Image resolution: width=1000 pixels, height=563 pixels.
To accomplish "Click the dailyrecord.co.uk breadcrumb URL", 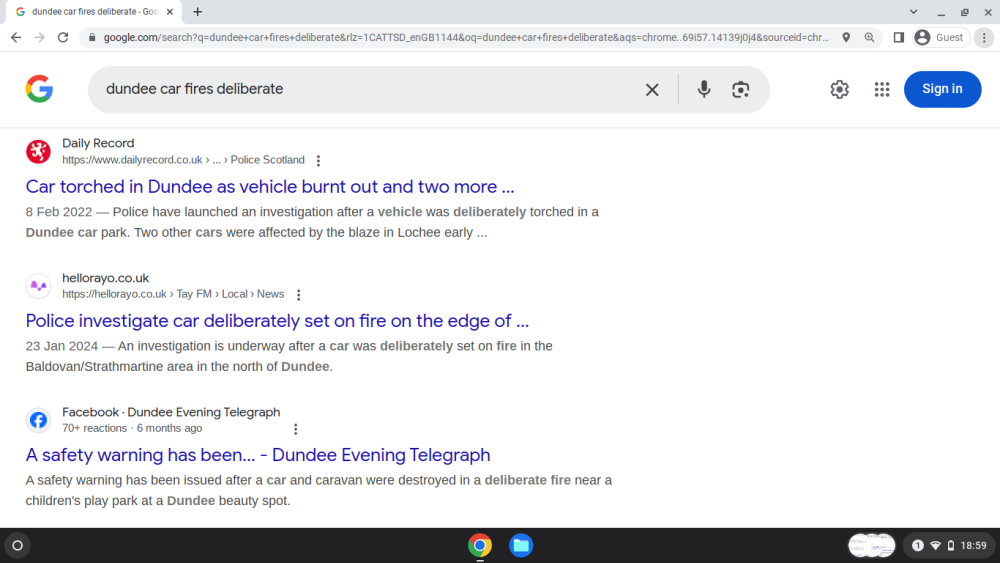I will pos(183,160).
